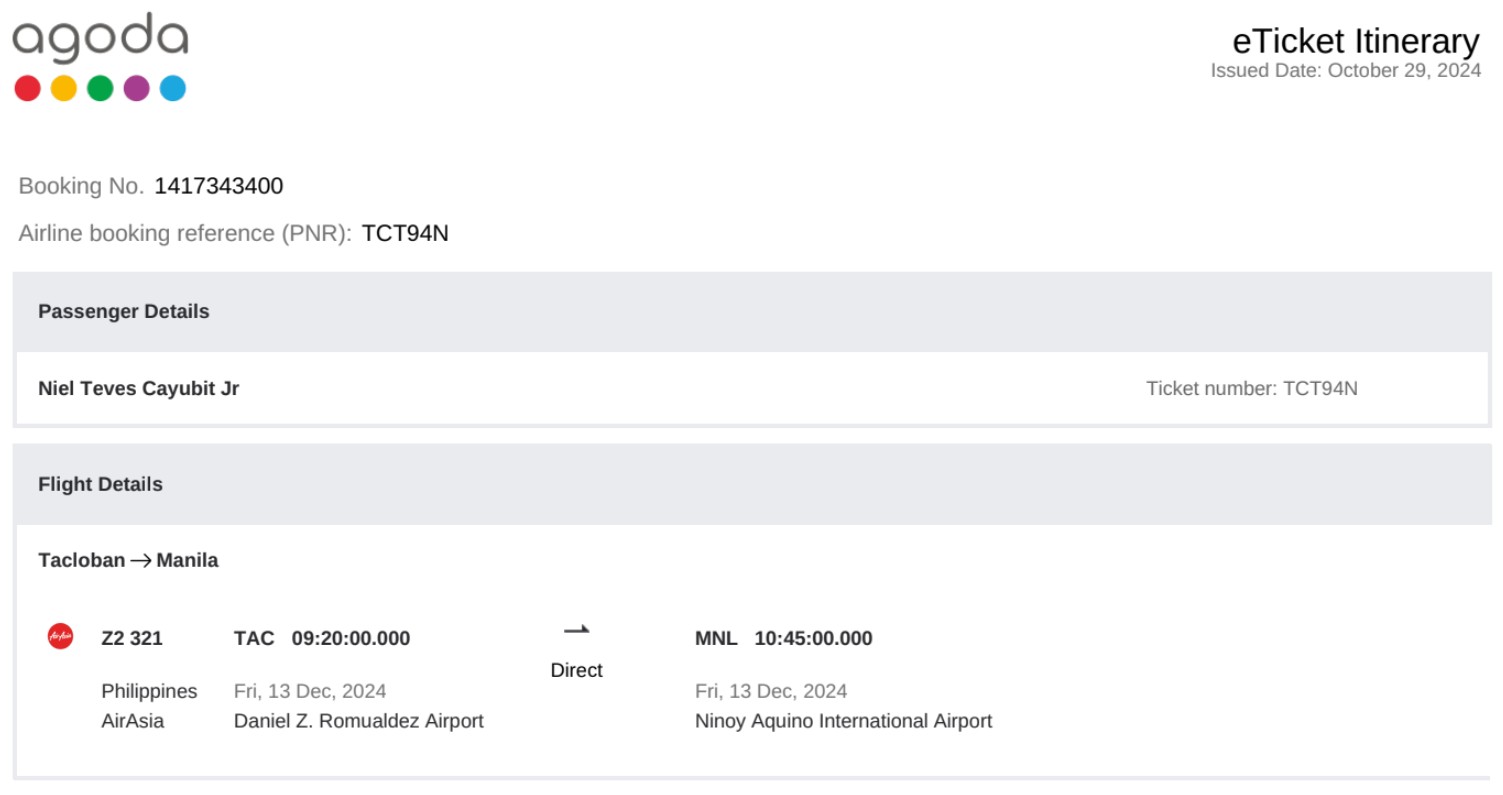Click the green dot in agoda logo
This screenshot has height=795, width=1503.
100,88
